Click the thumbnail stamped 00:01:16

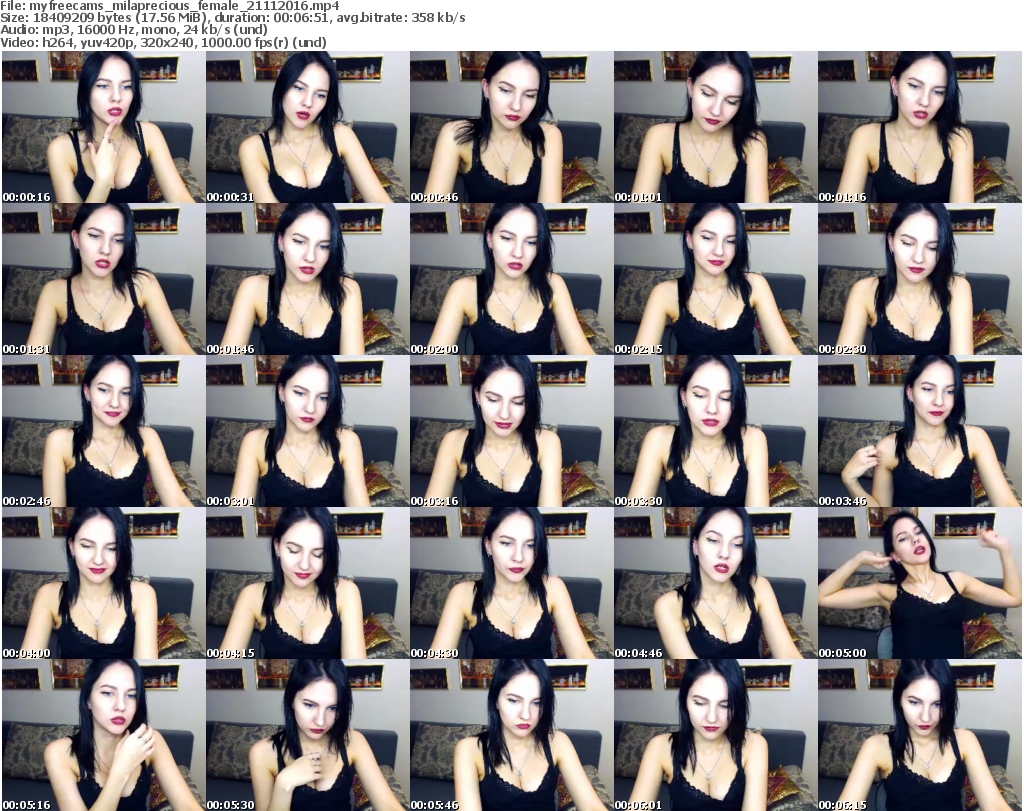(919, 127)
